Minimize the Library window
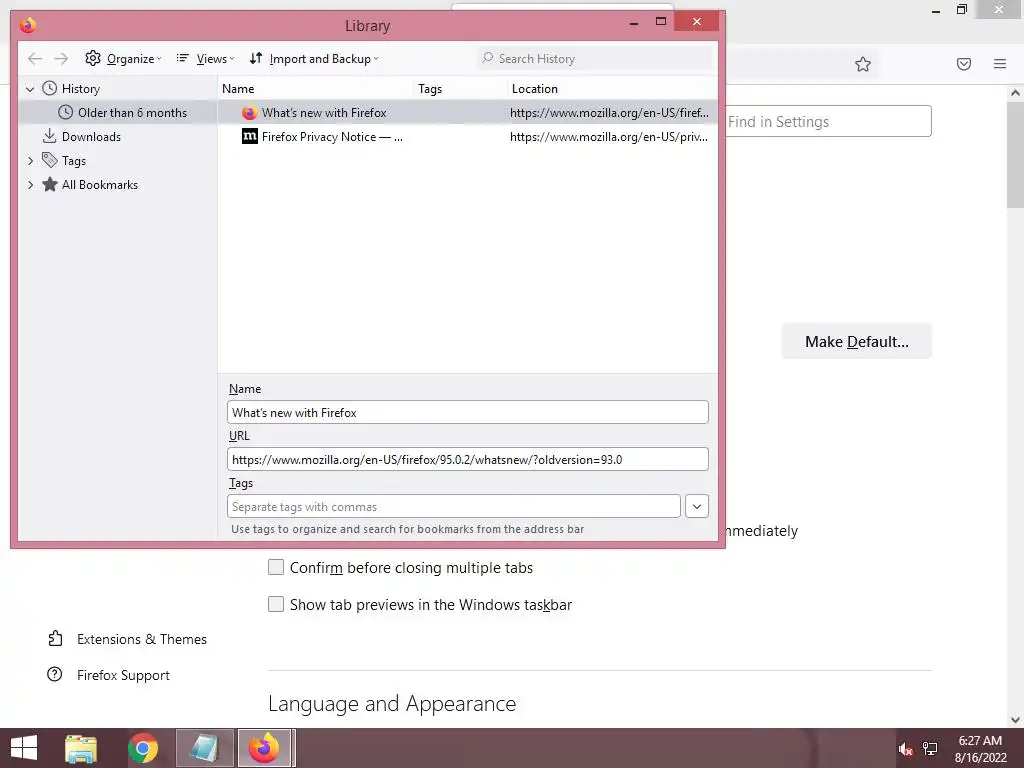 pos(633,22)
